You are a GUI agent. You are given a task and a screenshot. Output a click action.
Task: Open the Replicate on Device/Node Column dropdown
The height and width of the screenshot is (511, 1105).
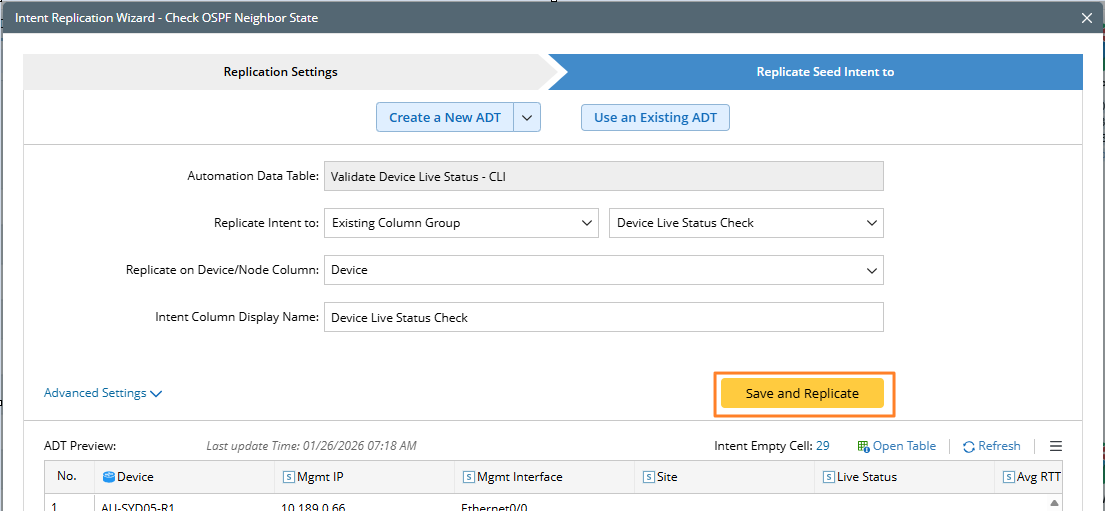(603, 270)
